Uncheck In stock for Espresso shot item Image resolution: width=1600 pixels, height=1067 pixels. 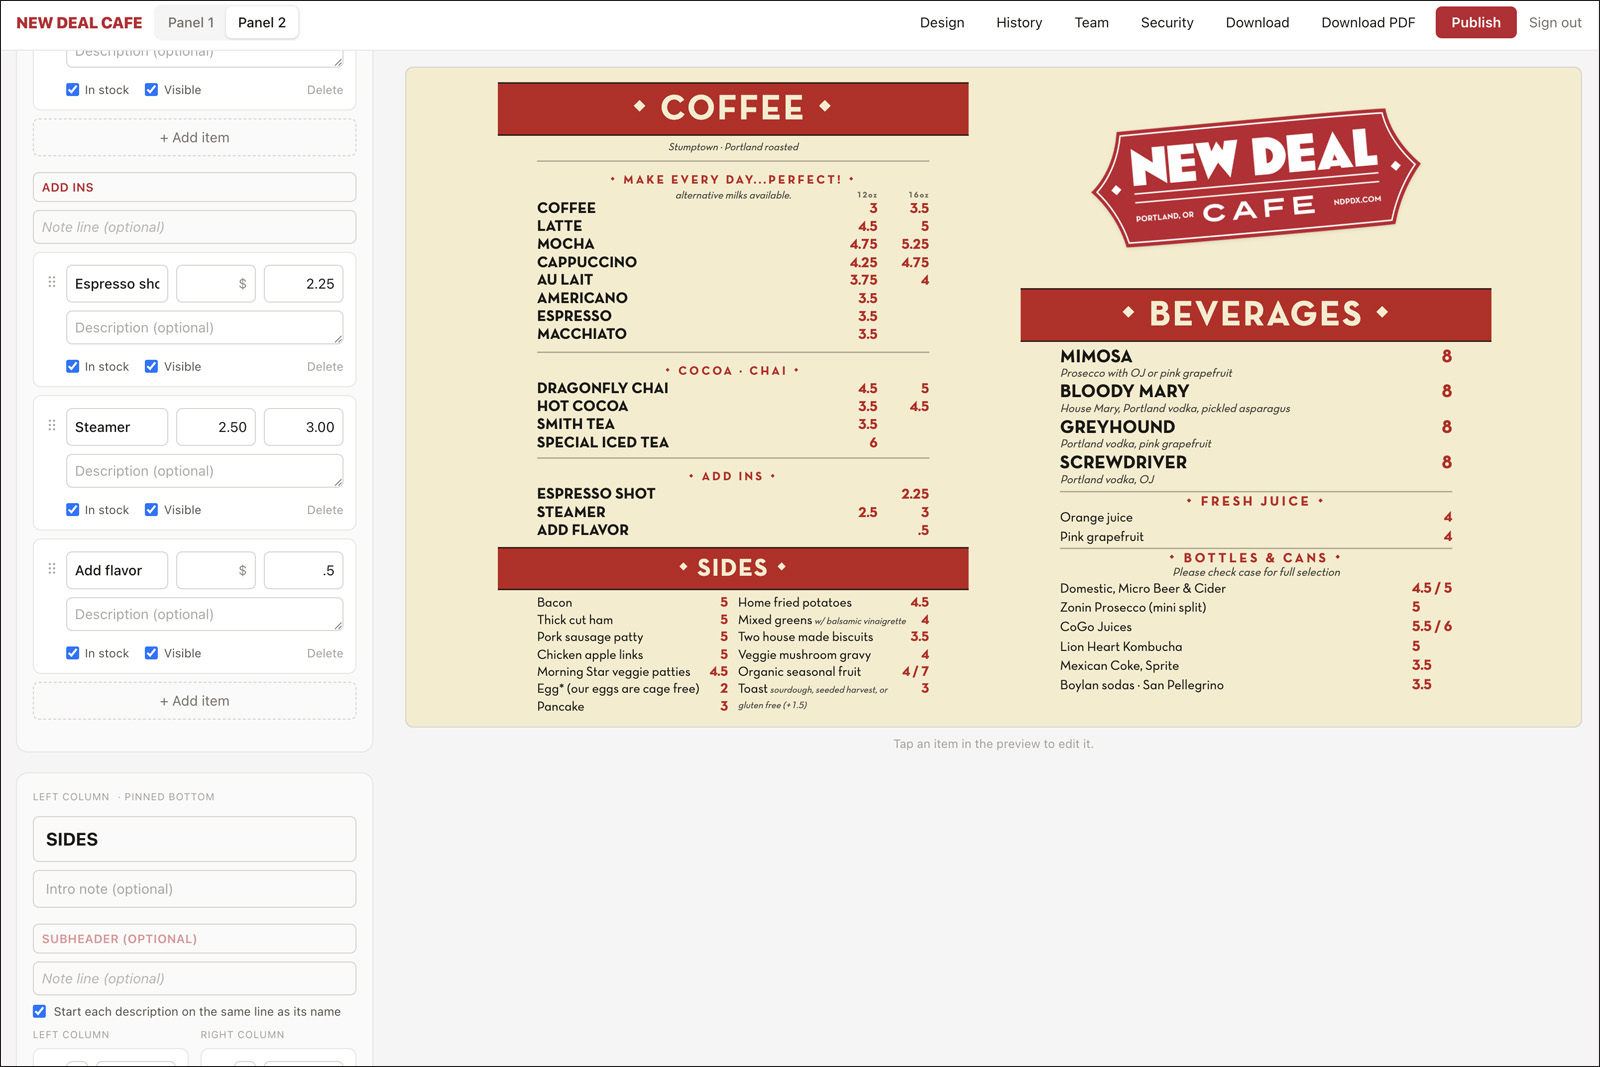[x=73, y=367]
